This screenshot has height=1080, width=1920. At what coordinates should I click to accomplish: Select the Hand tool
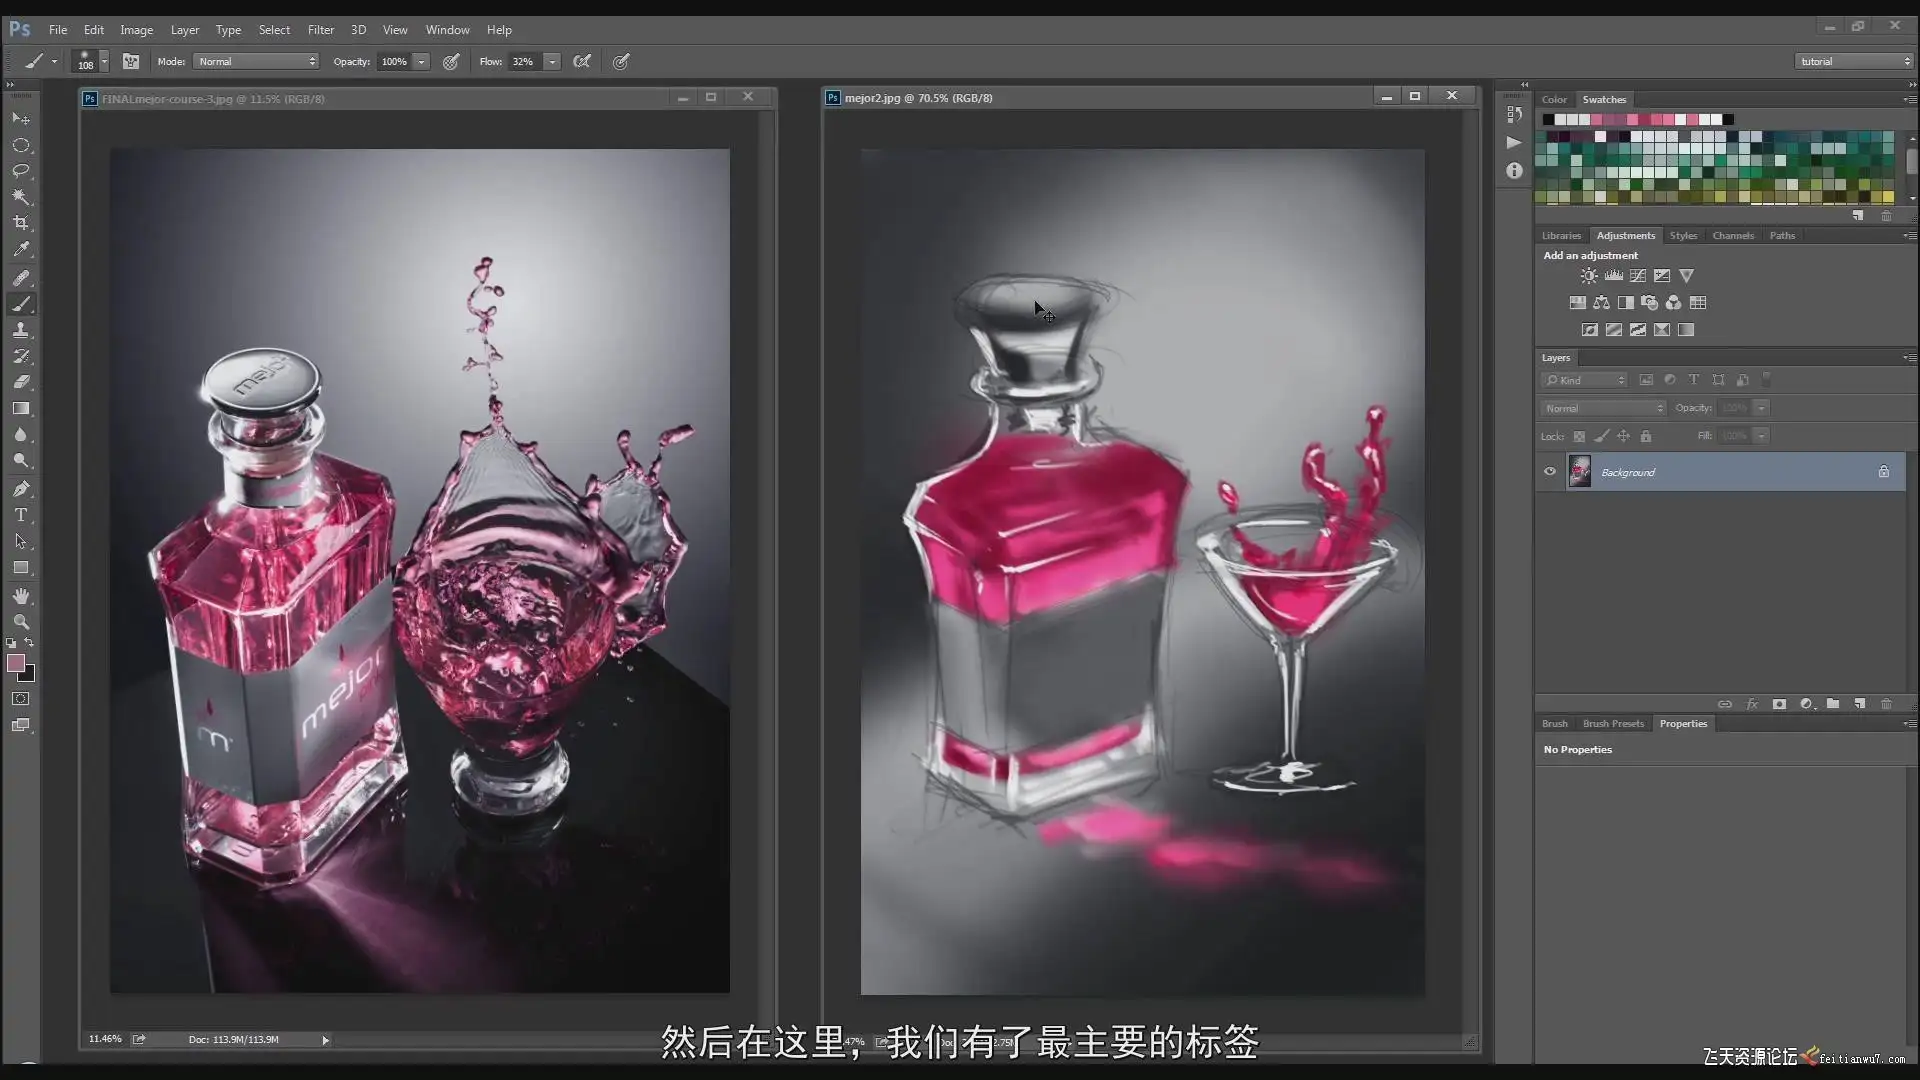(x=21, y=596)
